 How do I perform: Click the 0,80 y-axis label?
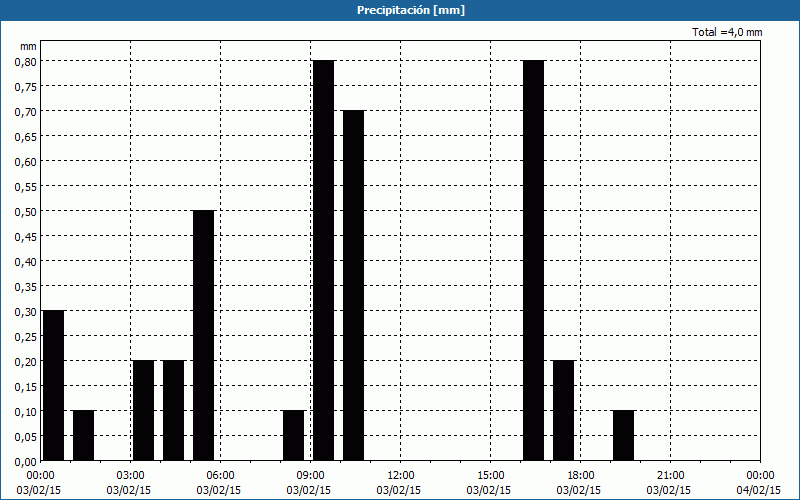click(26, 62)
